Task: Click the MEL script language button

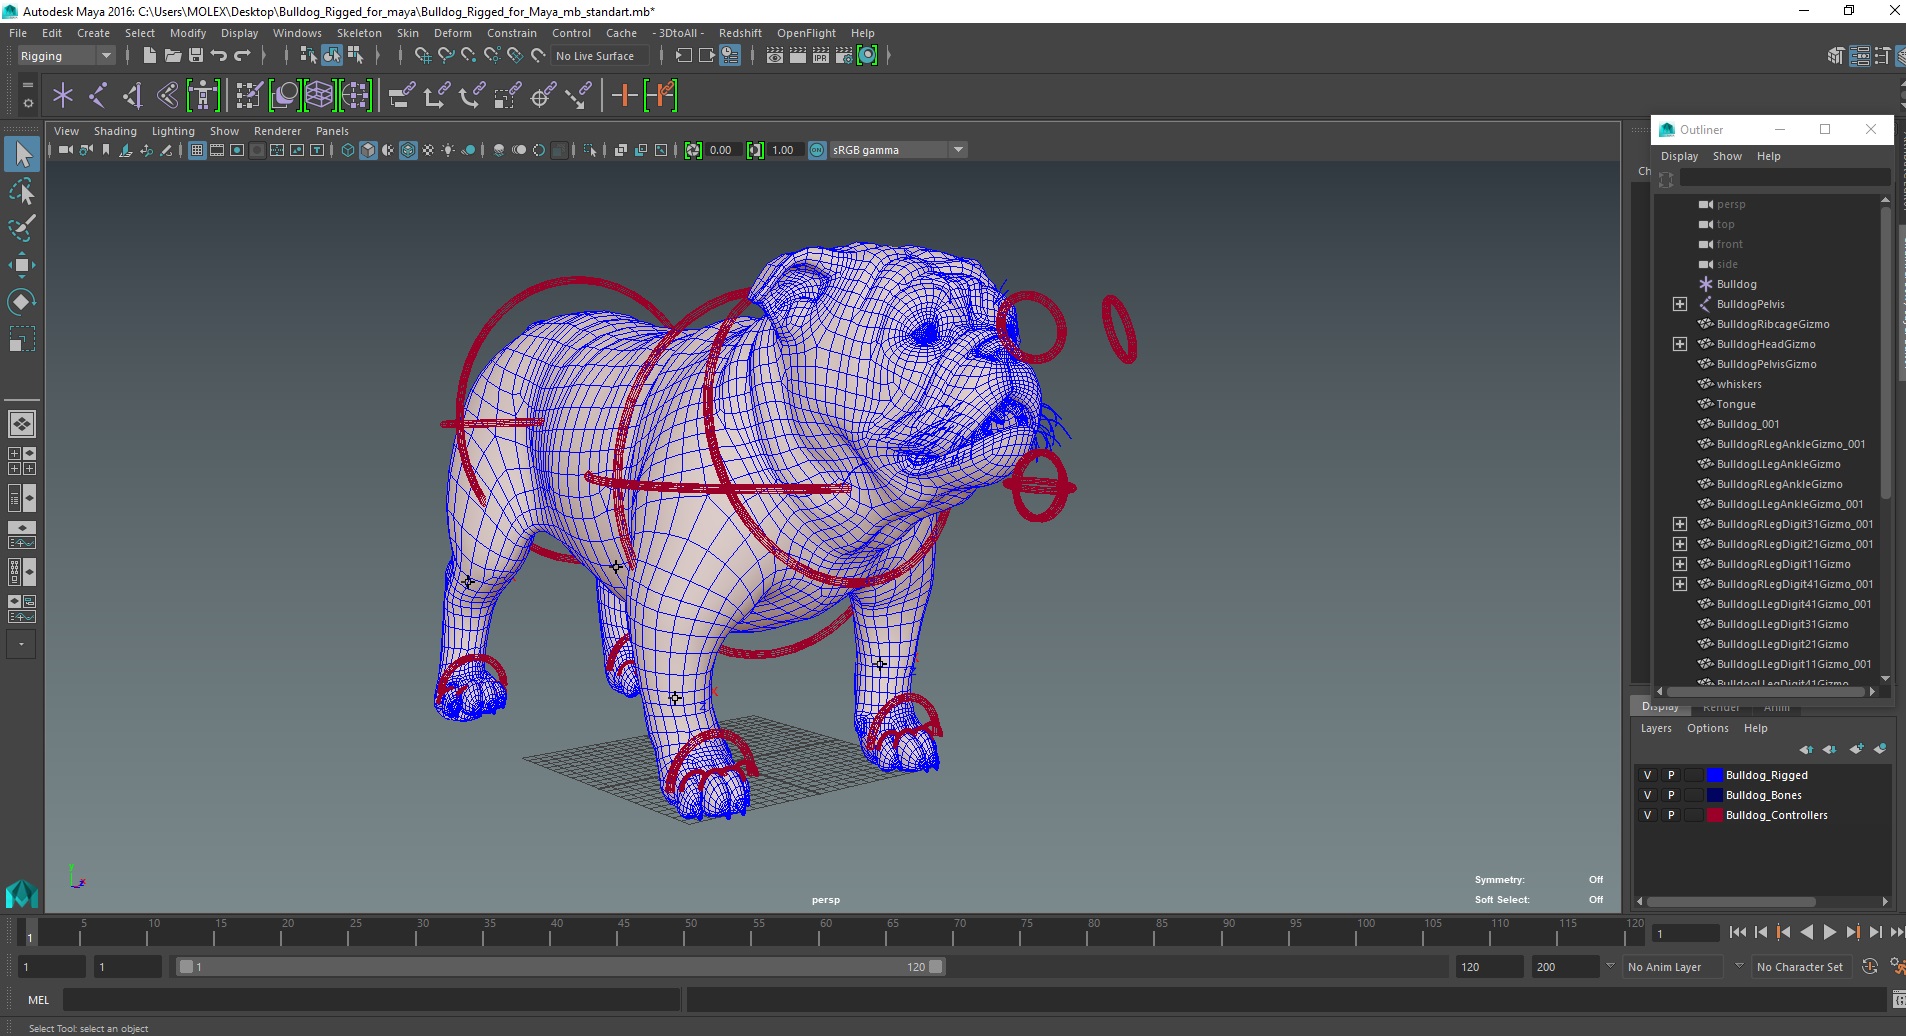Action: coord(38,1000)
